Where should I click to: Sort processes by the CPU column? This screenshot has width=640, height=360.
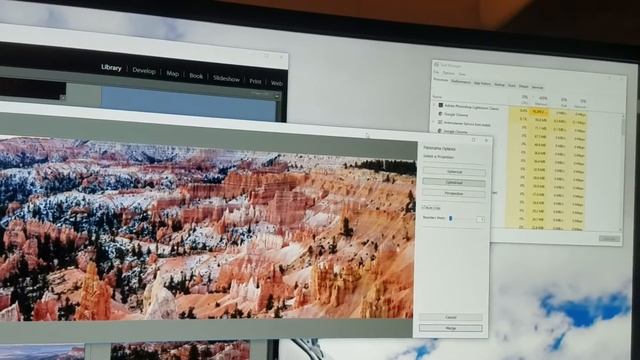pos(524,101)
